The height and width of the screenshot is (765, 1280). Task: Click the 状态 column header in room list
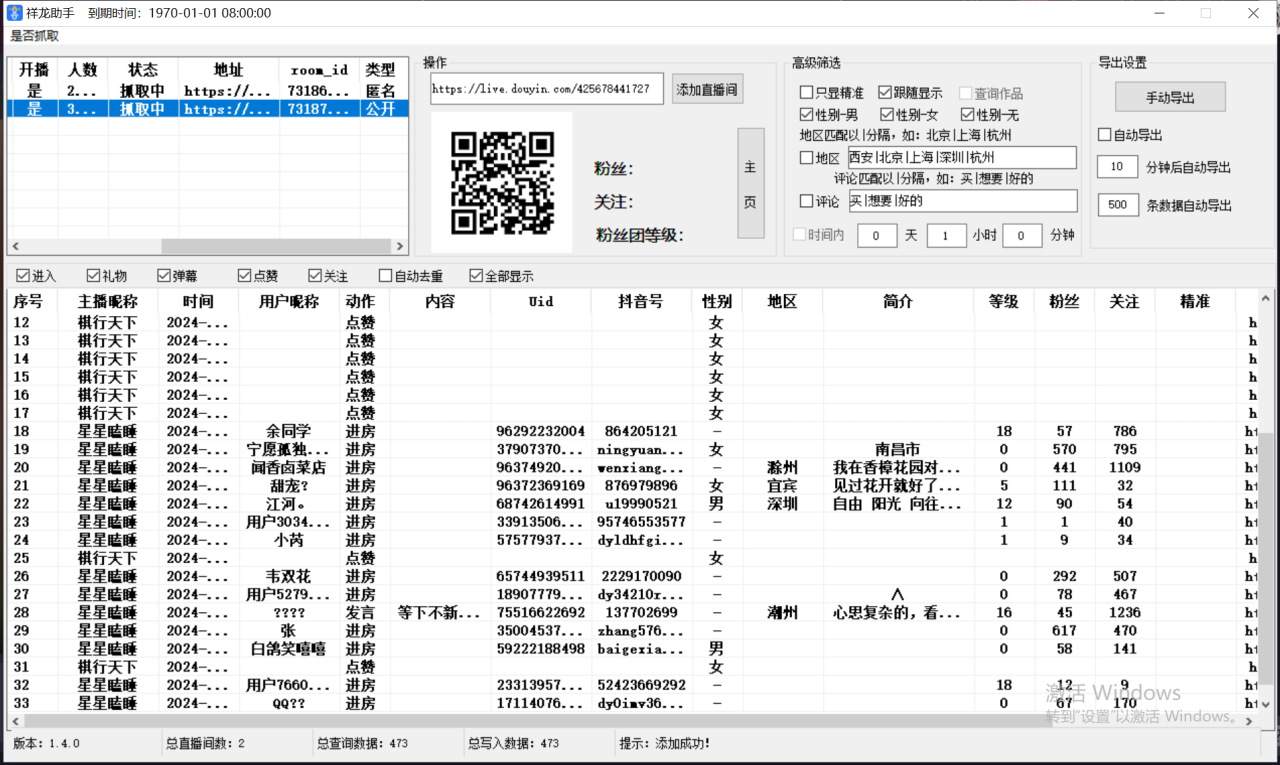(143, 70)
